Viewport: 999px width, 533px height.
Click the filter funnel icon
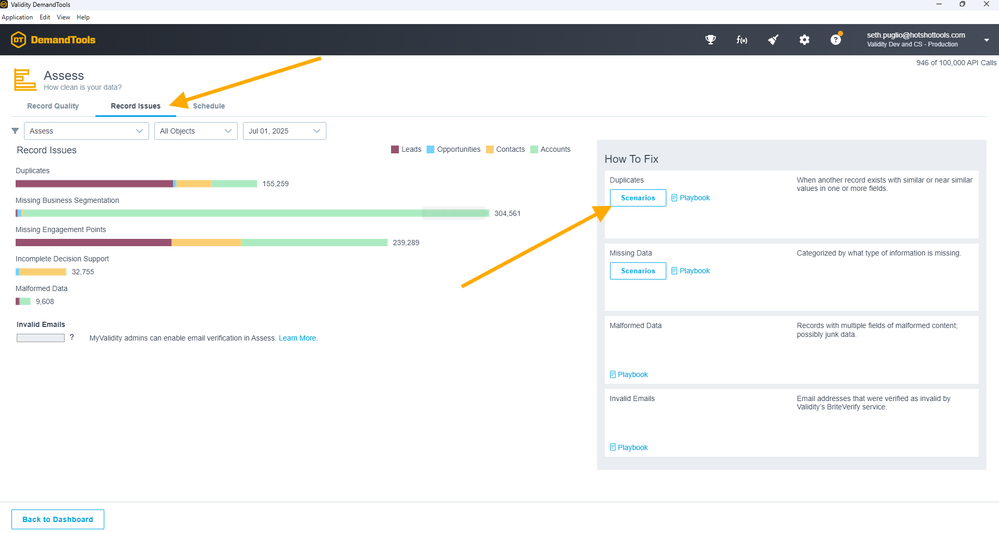click(x=15, y=131)
